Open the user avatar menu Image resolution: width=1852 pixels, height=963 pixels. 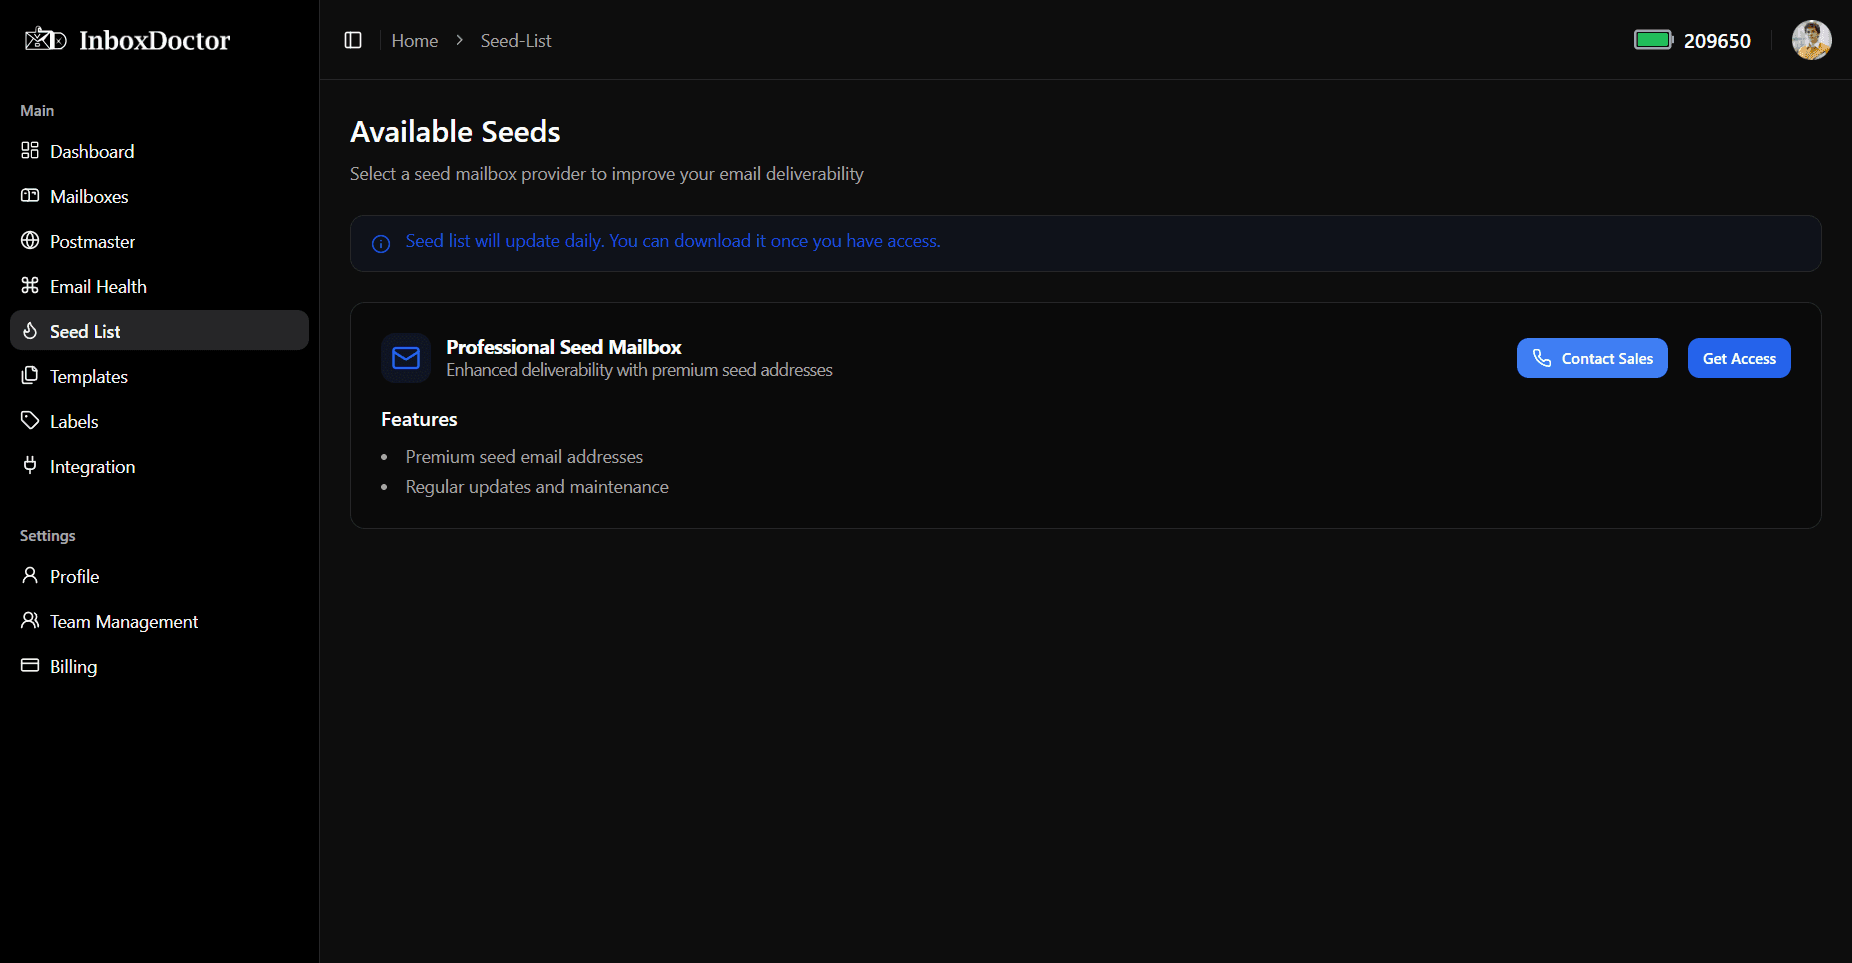pyautogui.click(x=1811, y=40)
